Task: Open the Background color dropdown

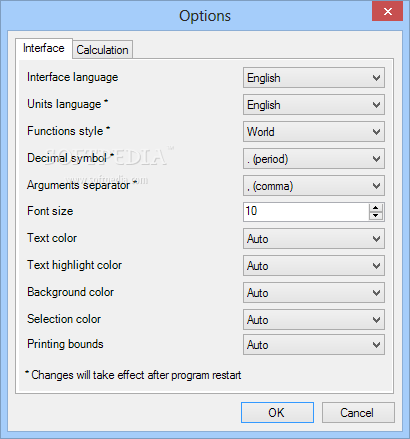Action: click(314, 293)
